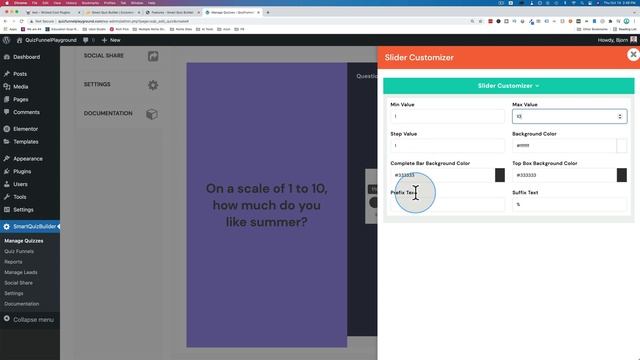Click the Suffix Text input field
Image resolution: width=640 pixels, height=360 pixels.
coord(569,204)
